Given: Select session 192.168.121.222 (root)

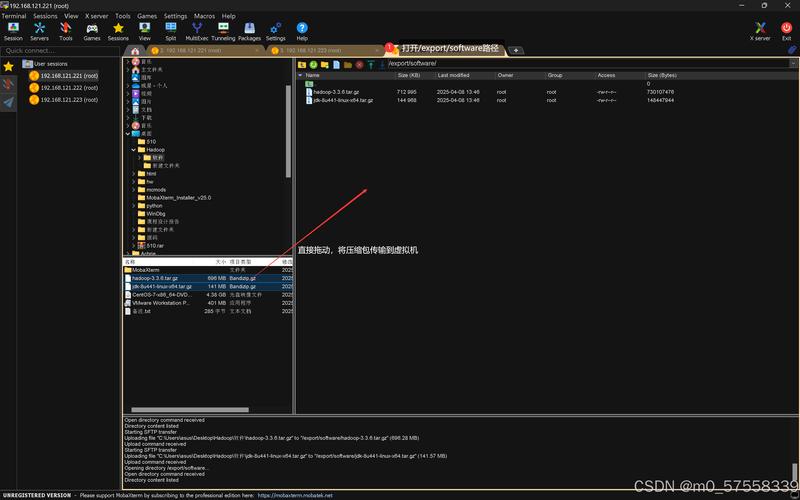Looking at the screenshot, I should [x=63, y=88].
